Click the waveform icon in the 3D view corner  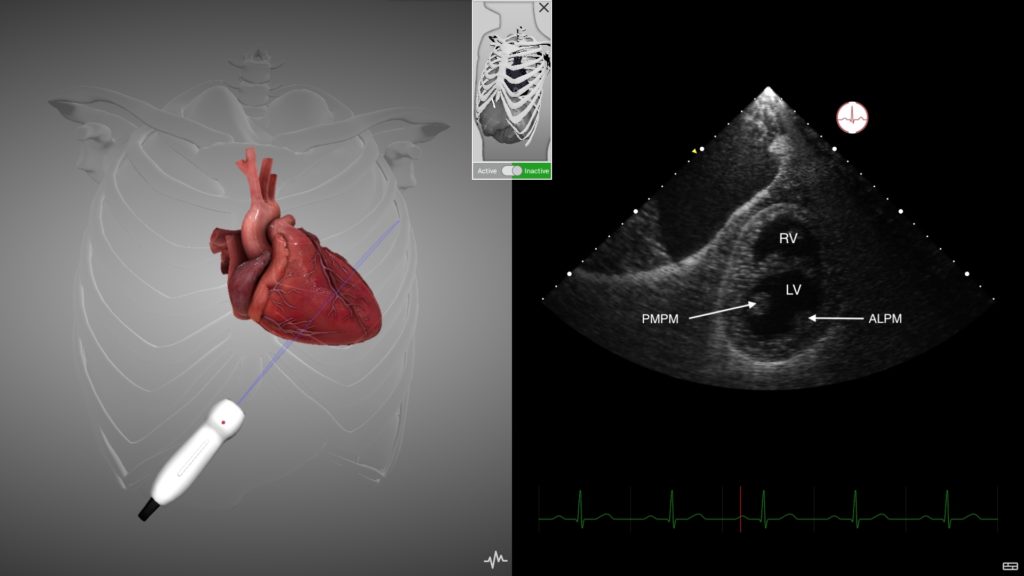(x=496, y=559)
